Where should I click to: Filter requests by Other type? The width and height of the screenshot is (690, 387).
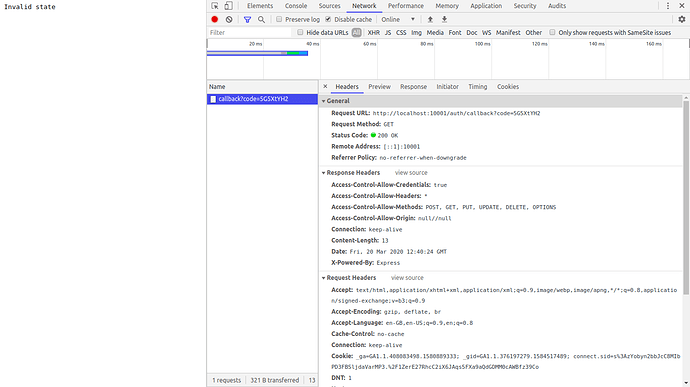534,33
